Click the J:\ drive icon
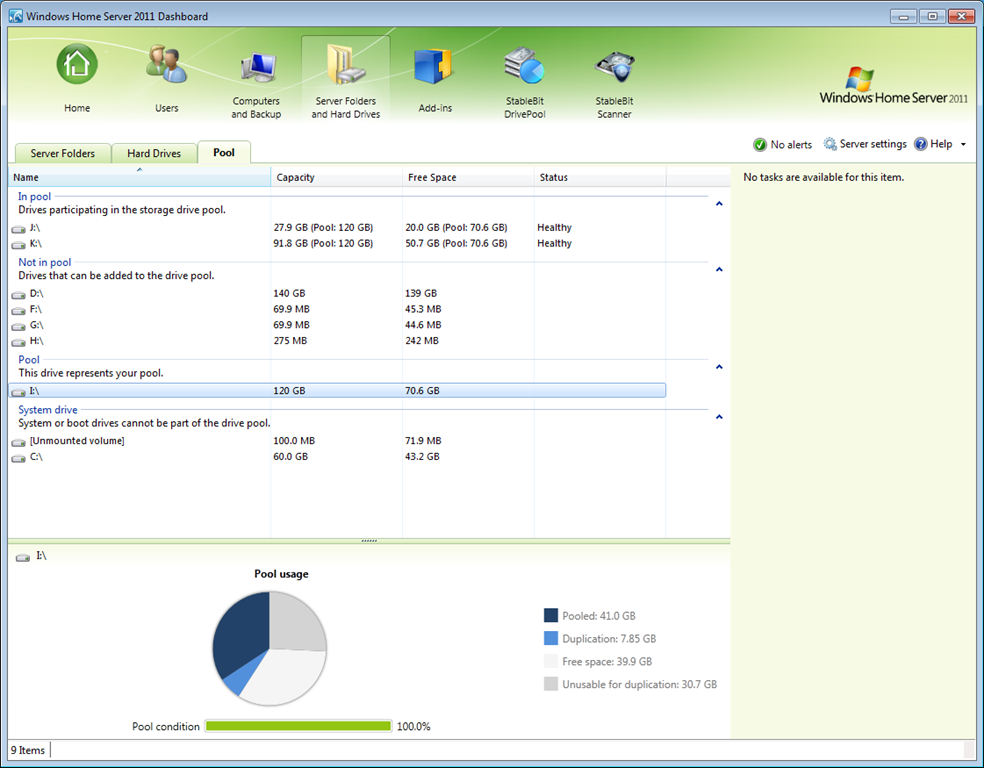984x768 pixels. tap(19, 228)
